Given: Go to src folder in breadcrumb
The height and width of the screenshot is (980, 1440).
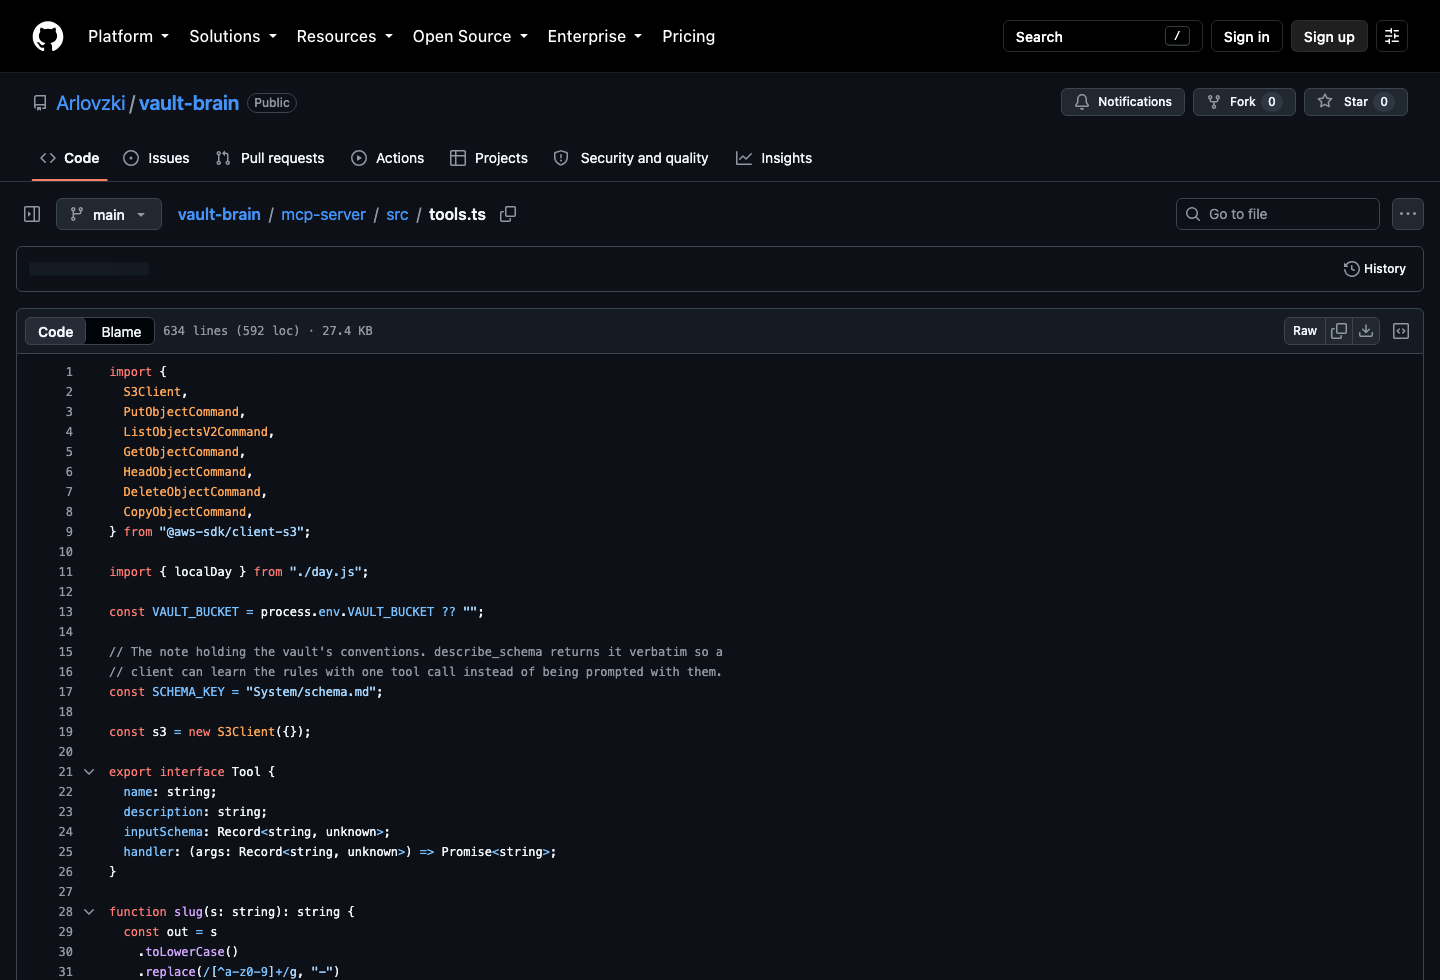Looking at the screenshot, I should pyautogui.click(x=397, y=214).
